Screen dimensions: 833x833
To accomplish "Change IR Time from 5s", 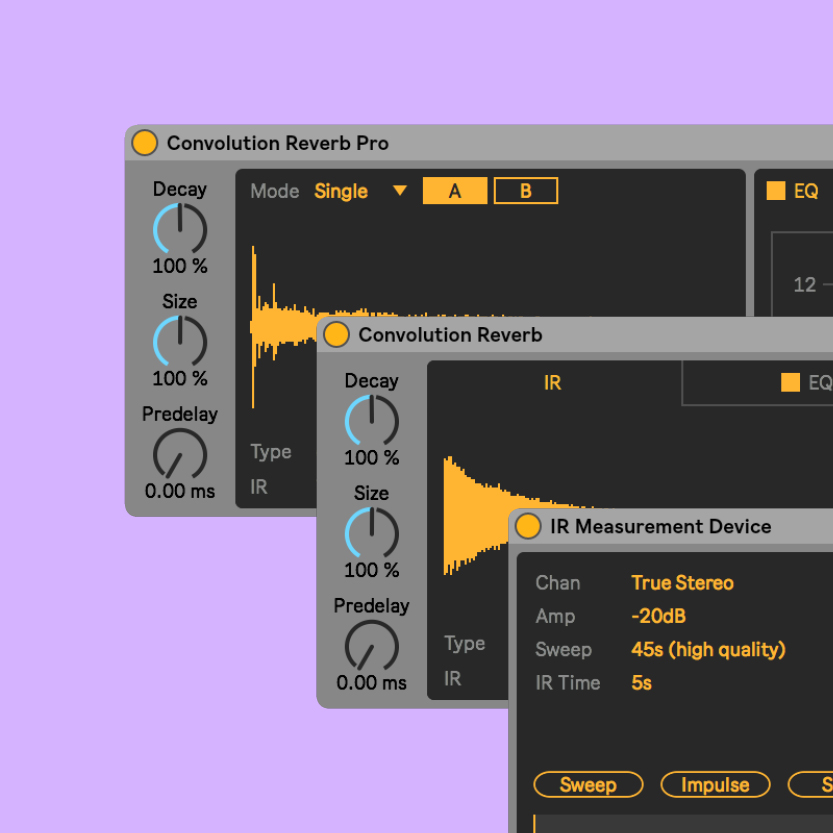I will coord(641,684).
